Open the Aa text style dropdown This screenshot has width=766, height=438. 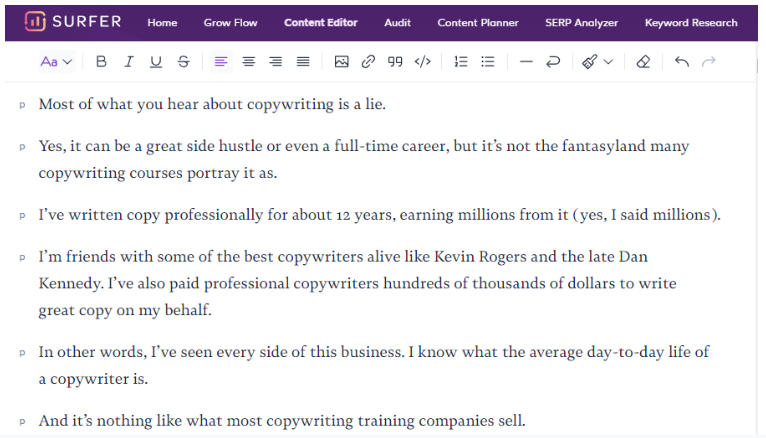(x=57, y=62)
